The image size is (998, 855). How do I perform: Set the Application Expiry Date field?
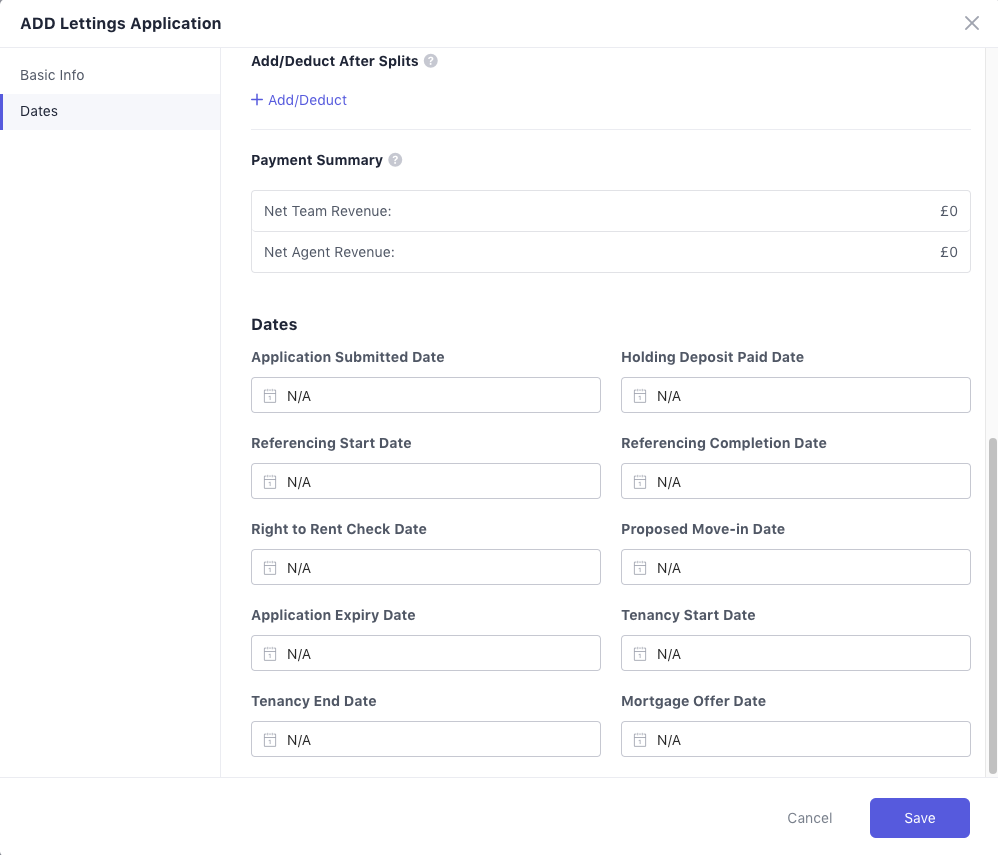425,654
